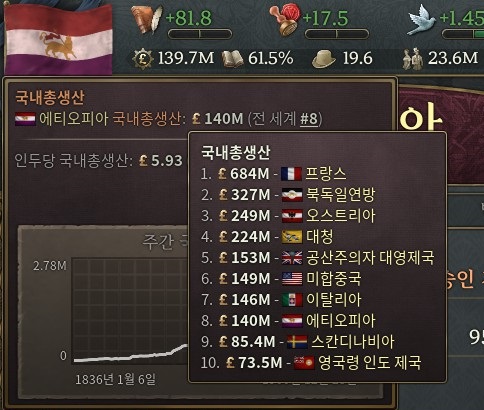Click the 오스트리아 flag in the ranking
Image resolution: width=484 pixels, height=410 pixels.
pos(292,216)
